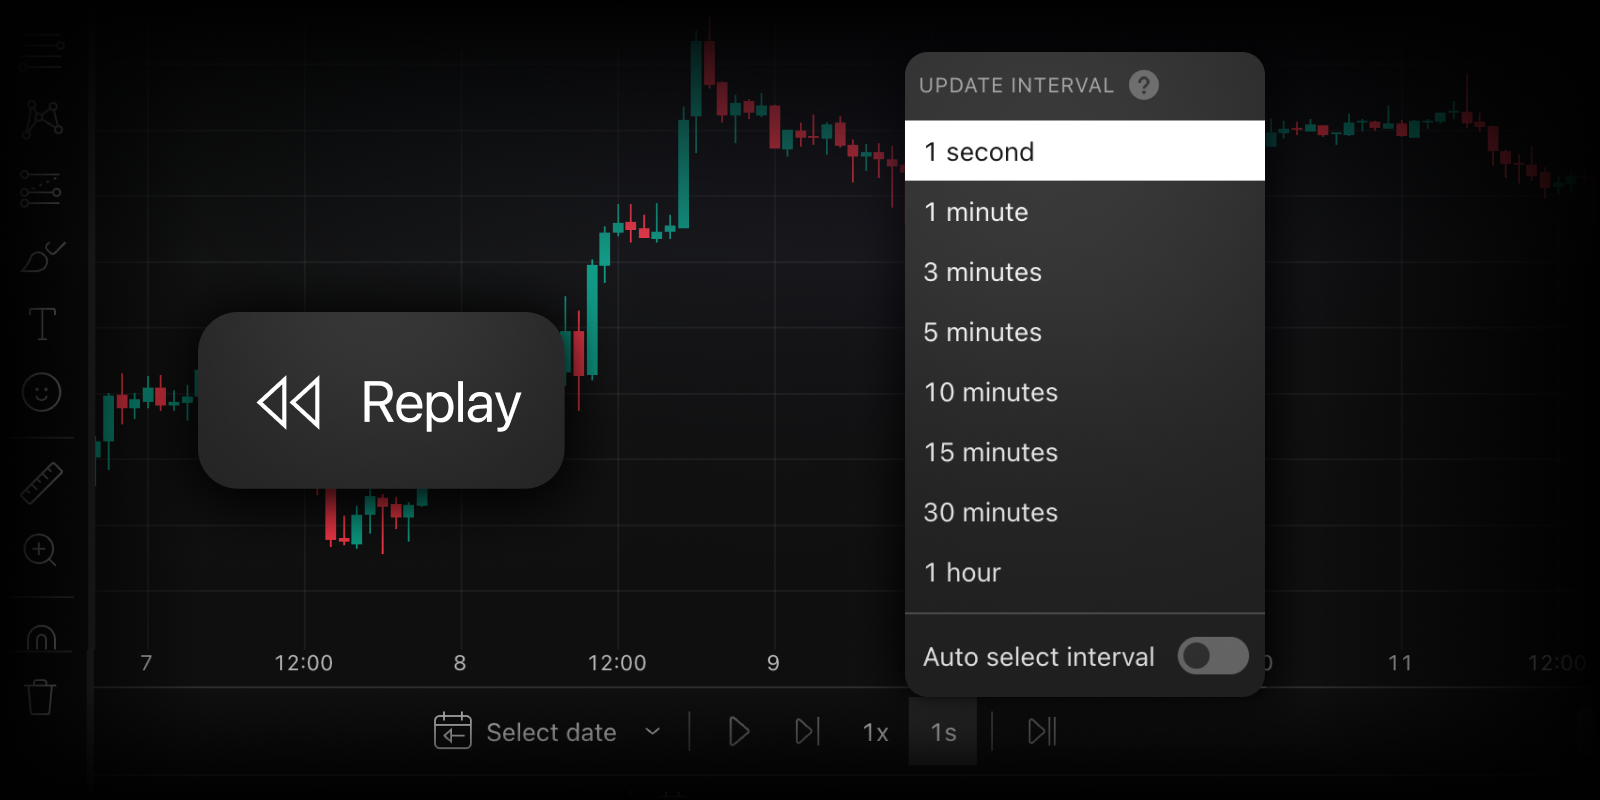Open the 1x replay speed selector
The image size is (1600, 800).
[x=875, y=732]
